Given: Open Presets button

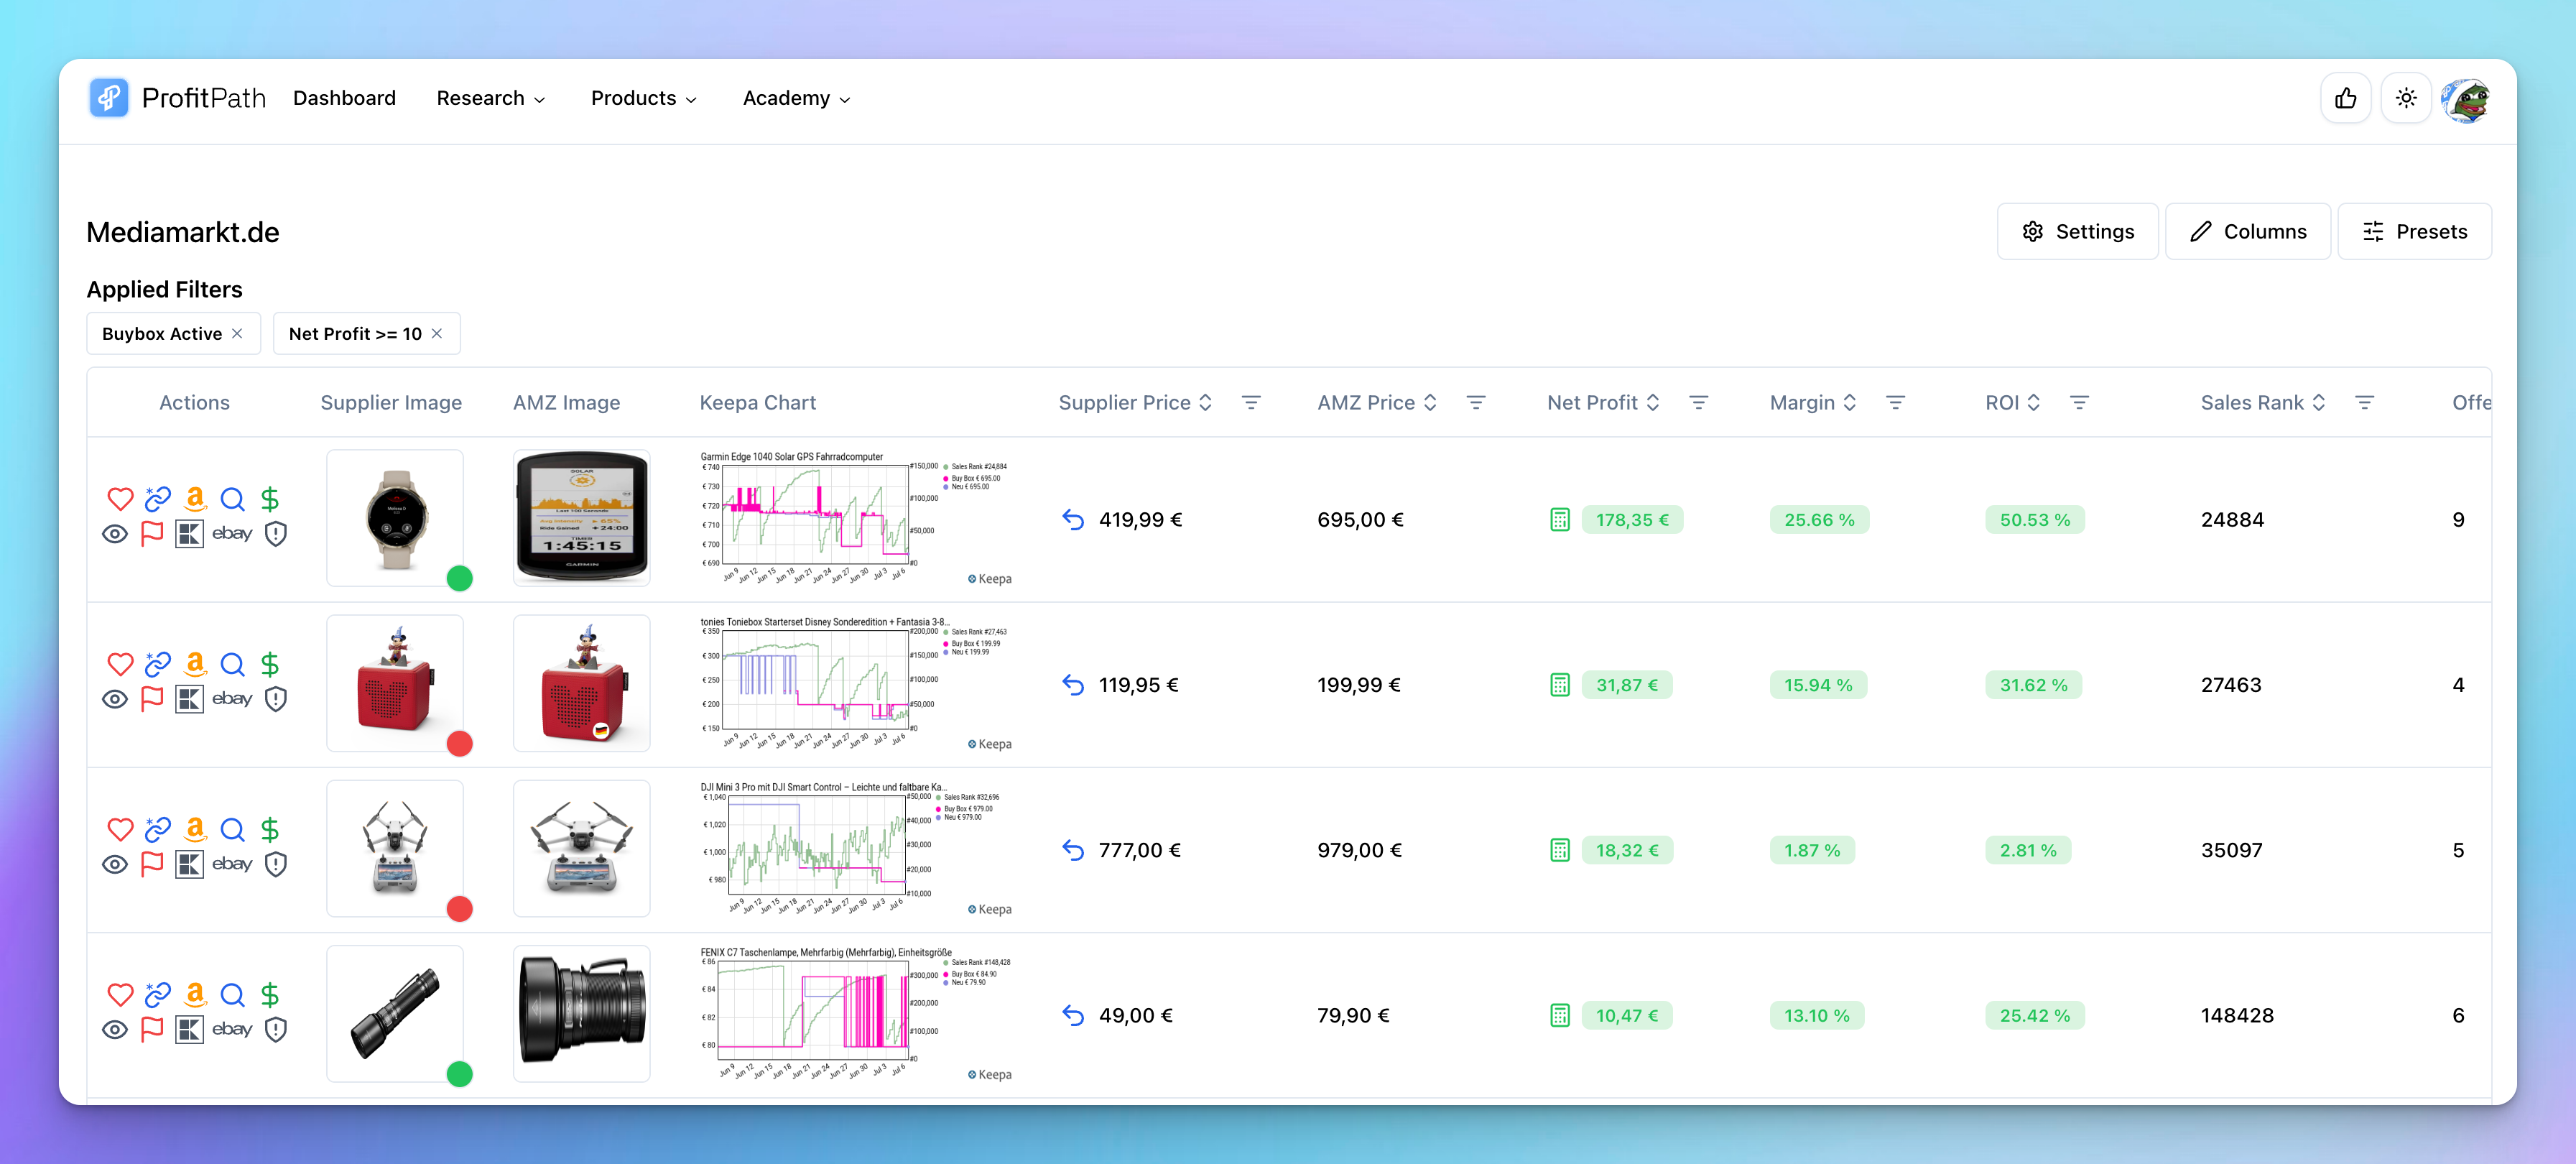Looking at the screenshot, I should click(x=2415, y=232).
